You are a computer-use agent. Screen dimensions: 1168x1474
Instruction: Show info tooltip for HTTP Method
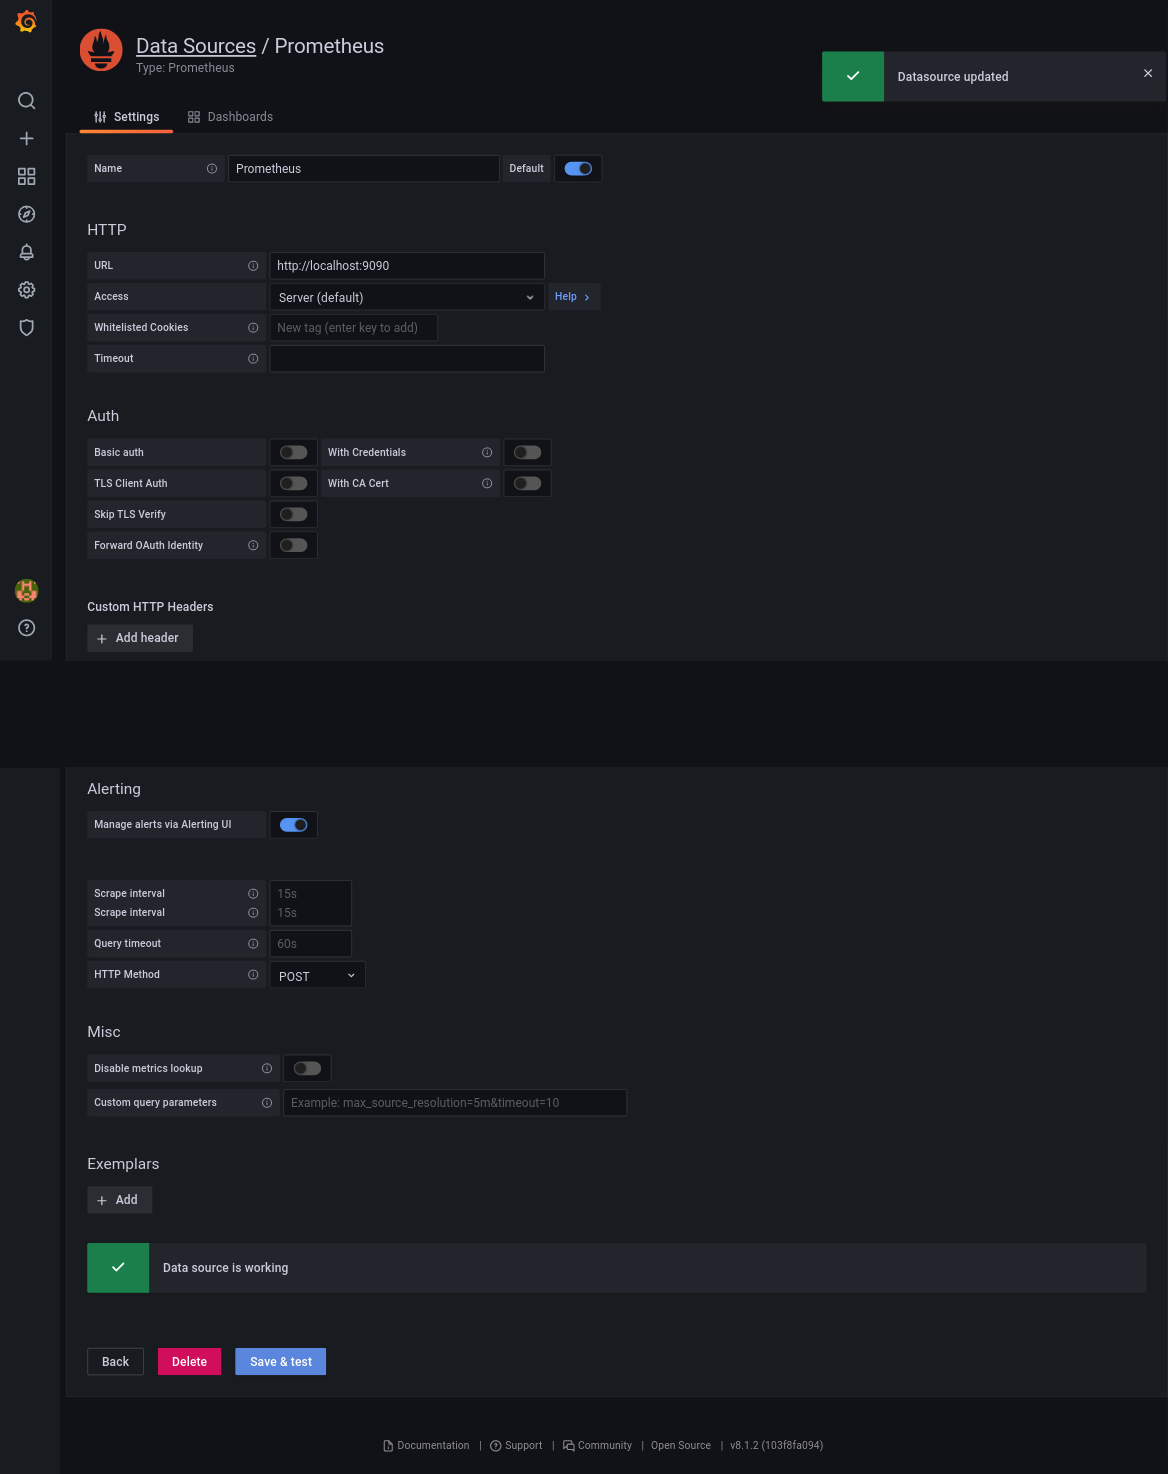pos(253,975)
